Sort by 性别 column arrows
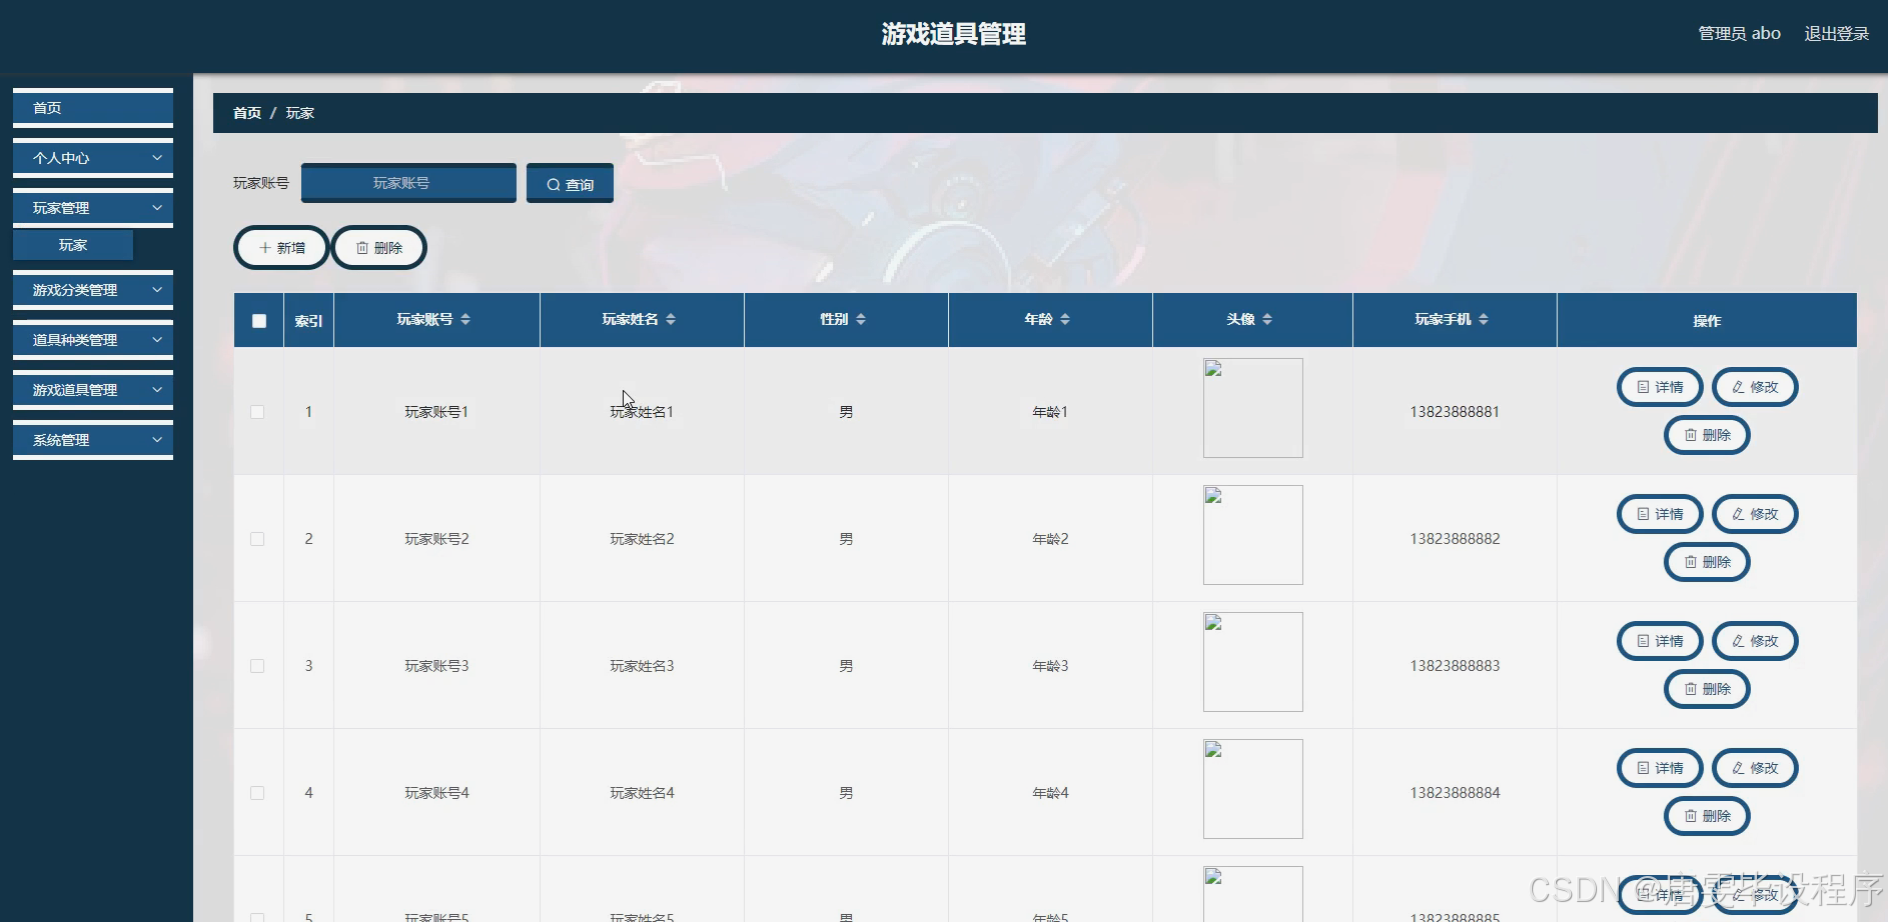 point(860,319)
